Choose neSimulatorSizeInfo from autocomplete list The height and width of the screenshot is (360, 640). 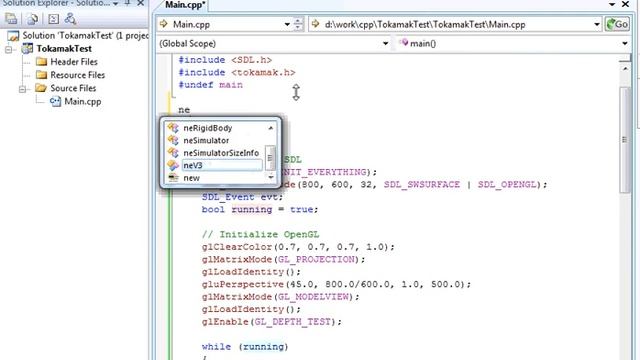[221, 153]
